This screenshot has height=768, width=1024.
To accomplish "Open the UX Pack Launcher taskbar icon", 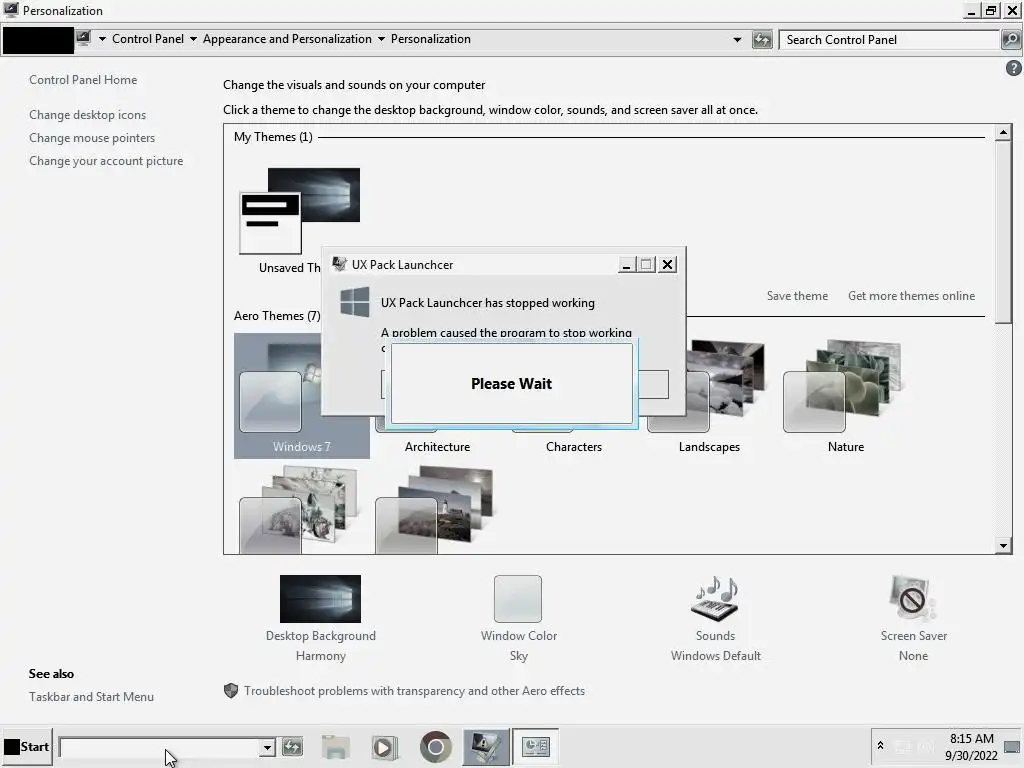I will tap(486, 746).
